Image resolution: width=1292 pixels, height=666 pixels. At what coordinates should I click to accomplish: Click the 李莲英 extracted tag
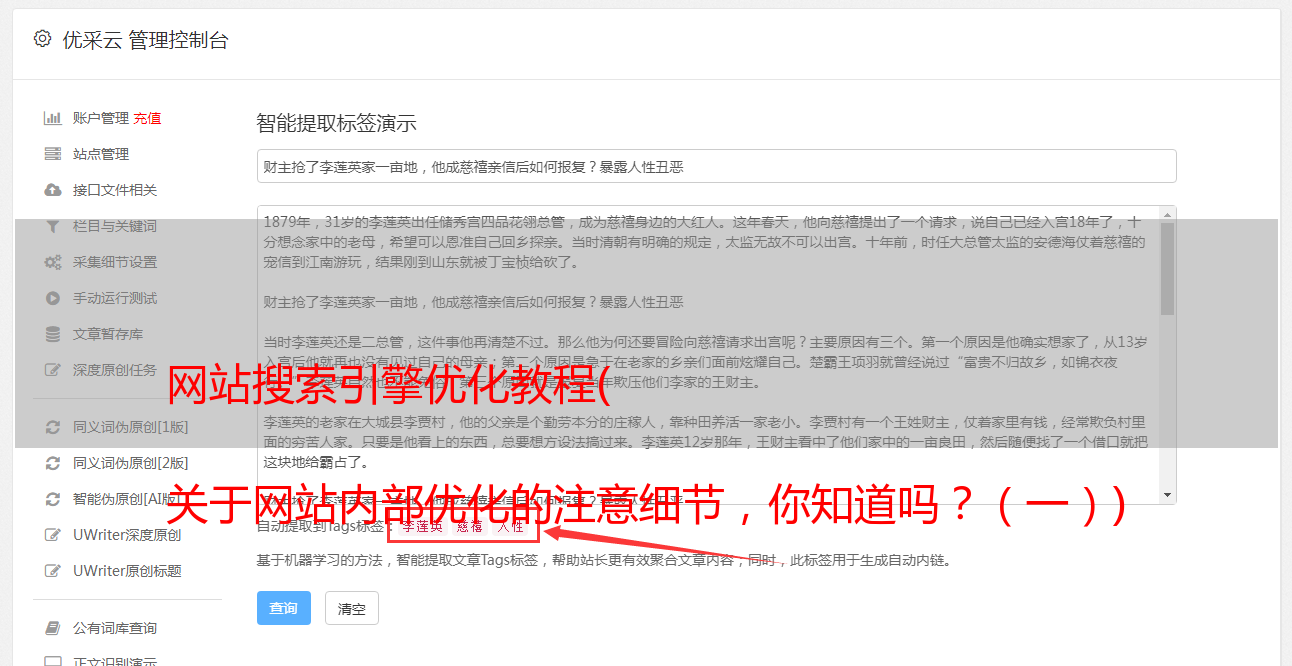pos(422,526)
